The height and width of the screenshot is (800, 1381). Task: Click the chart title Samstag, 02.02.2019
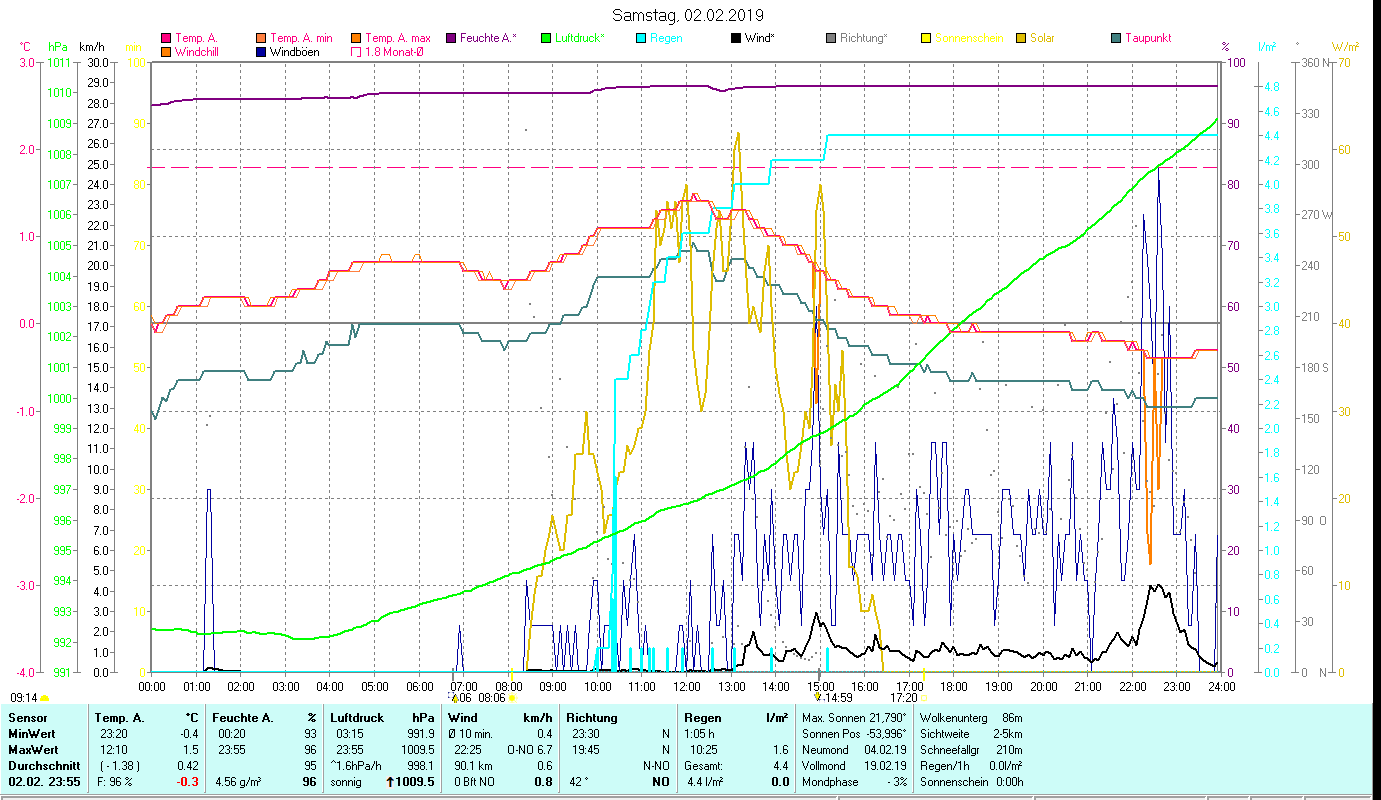[688, 15]
